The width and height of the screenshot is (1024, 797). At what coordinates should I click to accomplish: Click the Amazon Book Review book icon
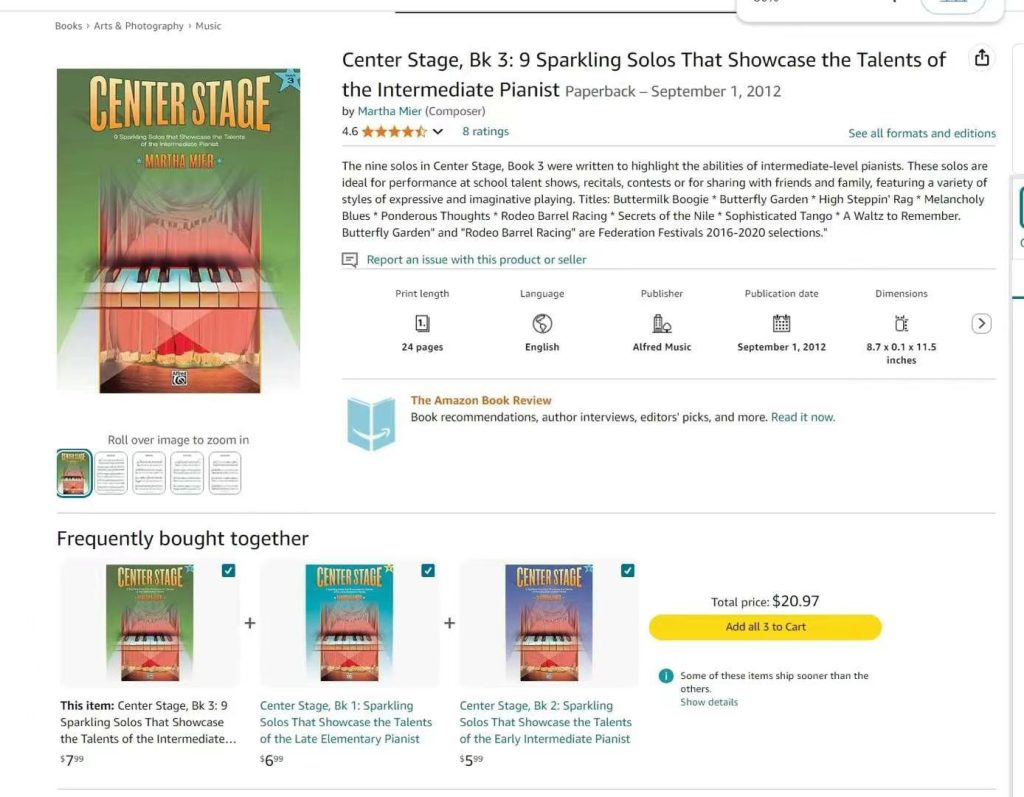pyautogui.click(x=371, y=423)
